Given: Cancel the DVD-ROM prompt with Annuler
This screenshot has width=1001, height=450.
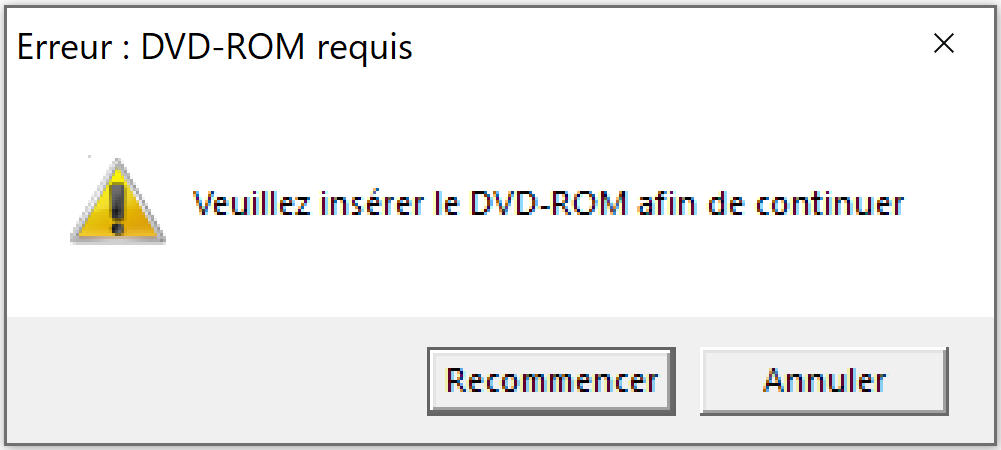Looking at the screenshot, I should [824, 381].
